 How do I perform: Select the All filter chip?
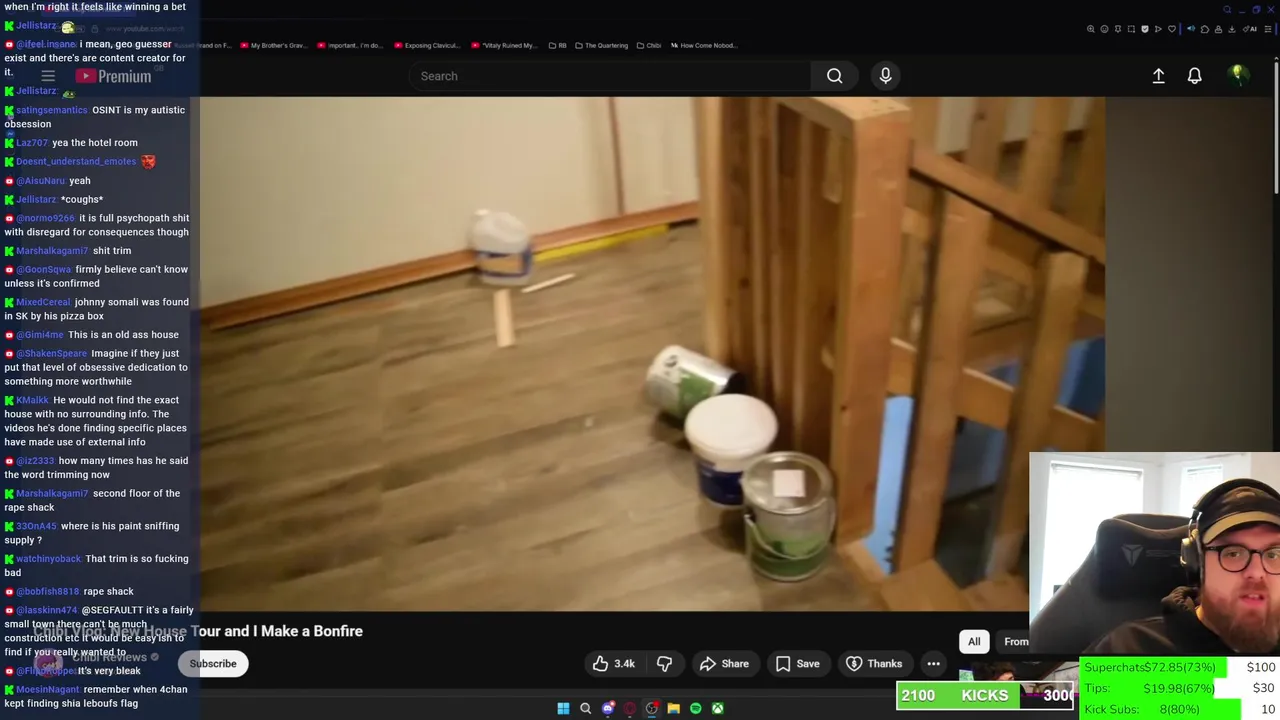[x=974, y=642]
